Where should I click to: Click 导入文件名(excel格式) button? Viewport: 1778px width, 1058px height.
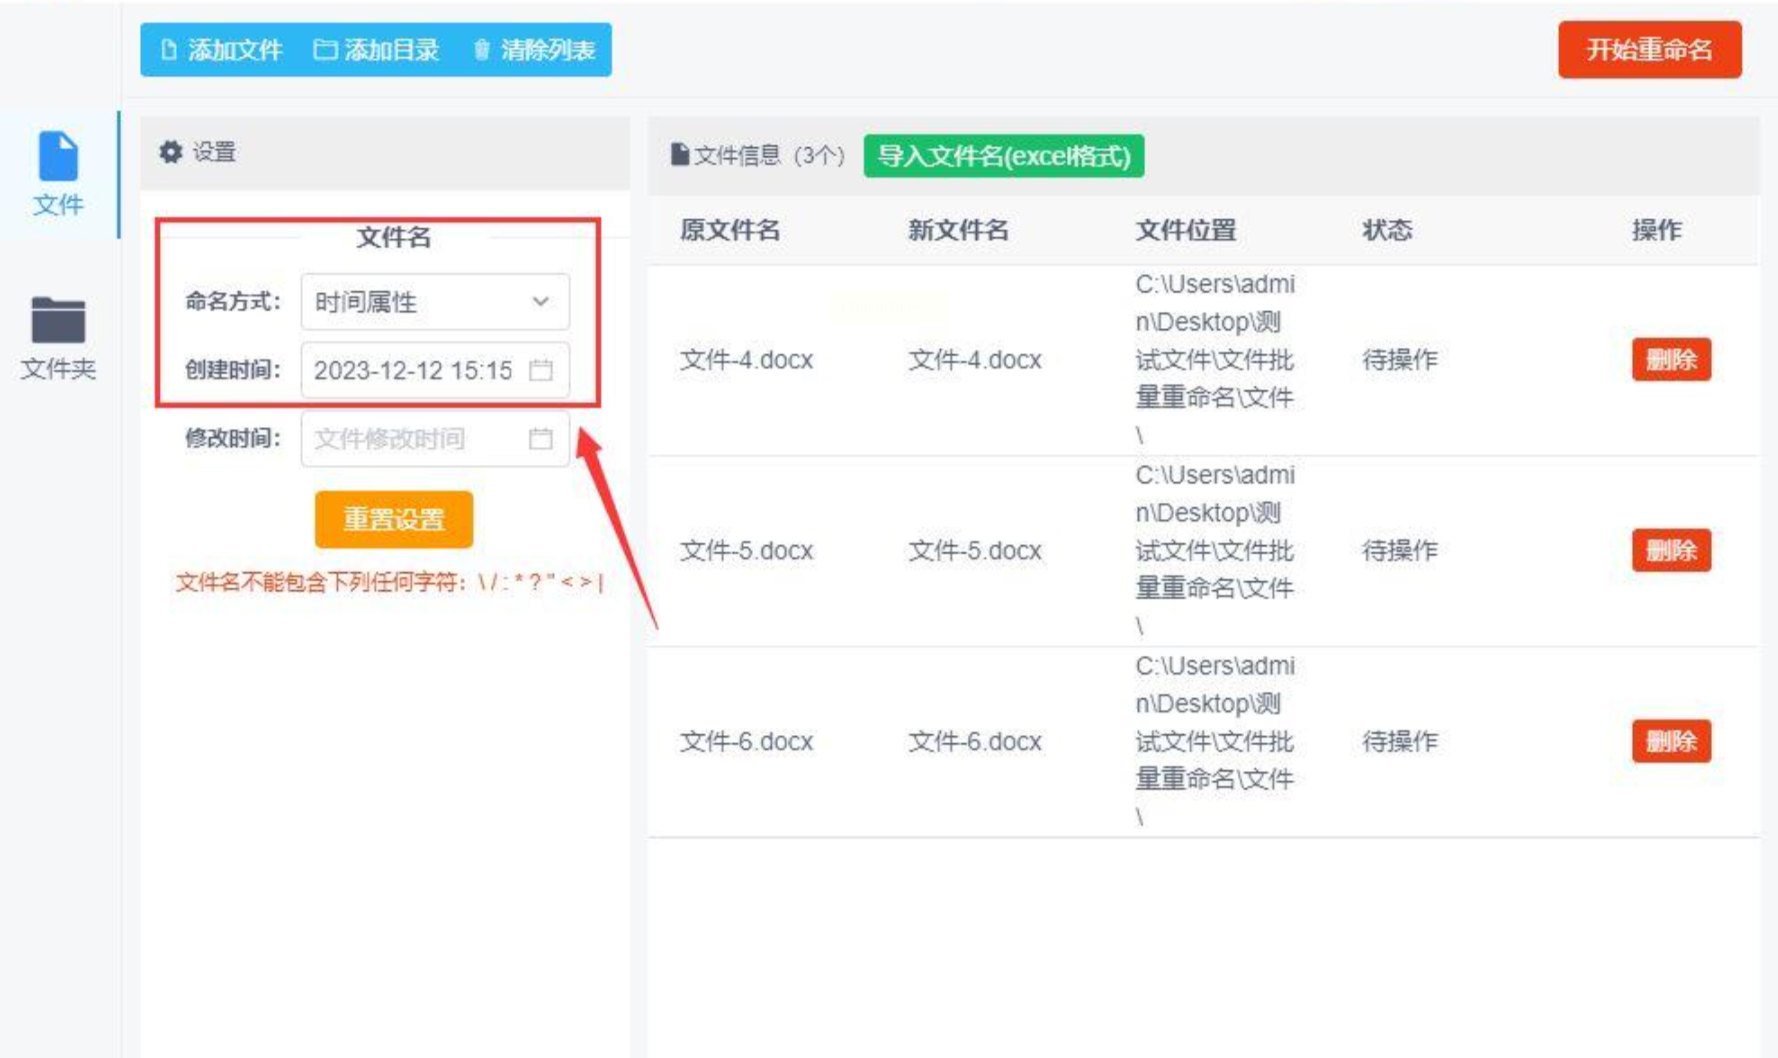1003,156
